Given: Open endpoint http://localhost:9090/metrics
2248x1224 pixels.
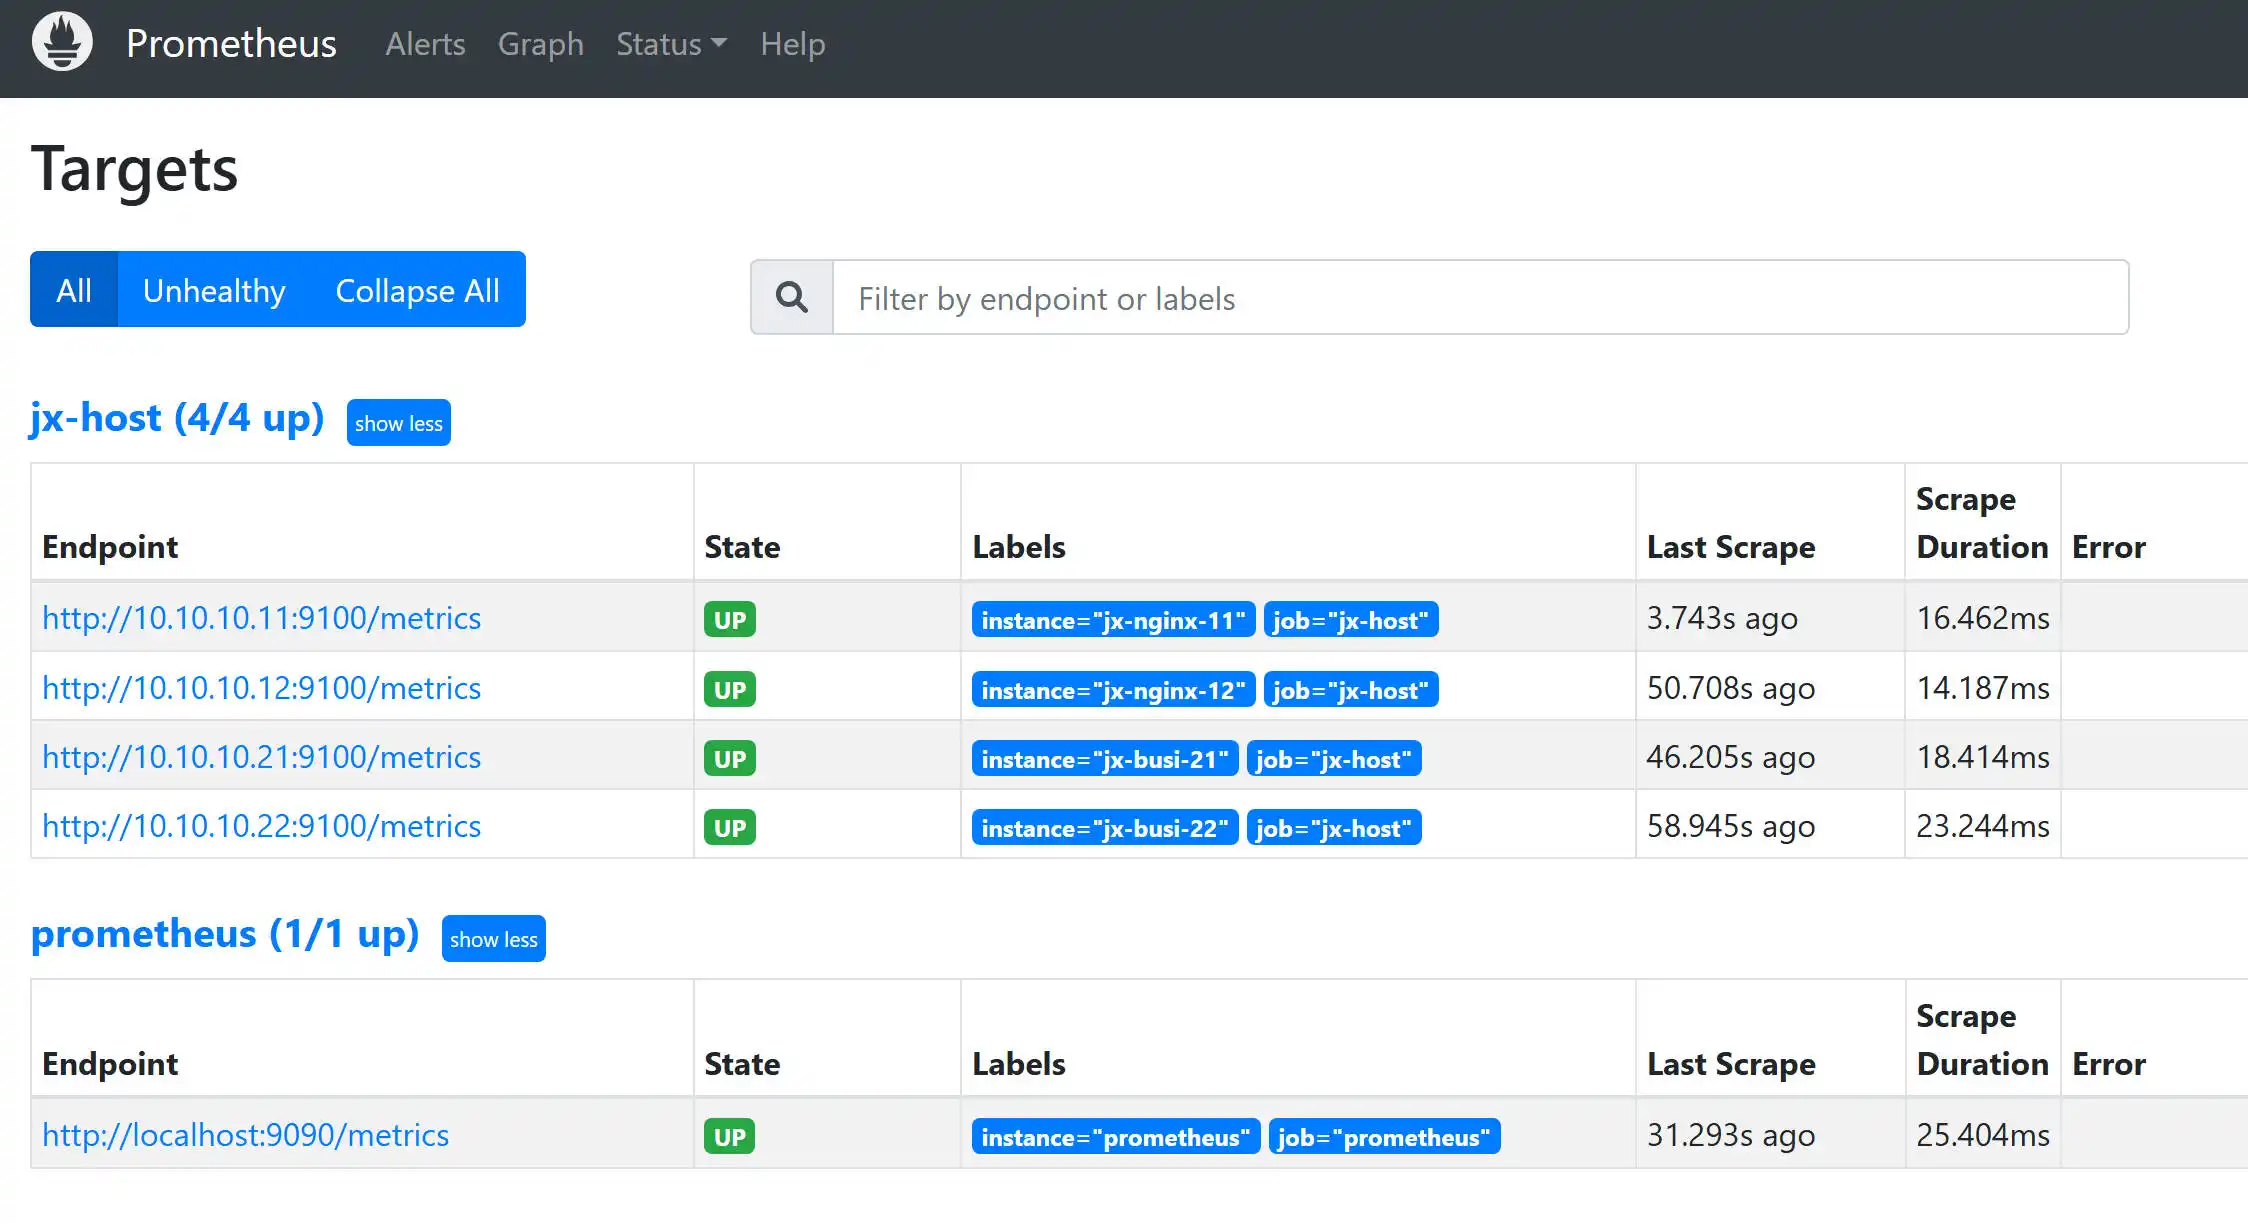Looking at the screenshot, I should (245, 1135).
